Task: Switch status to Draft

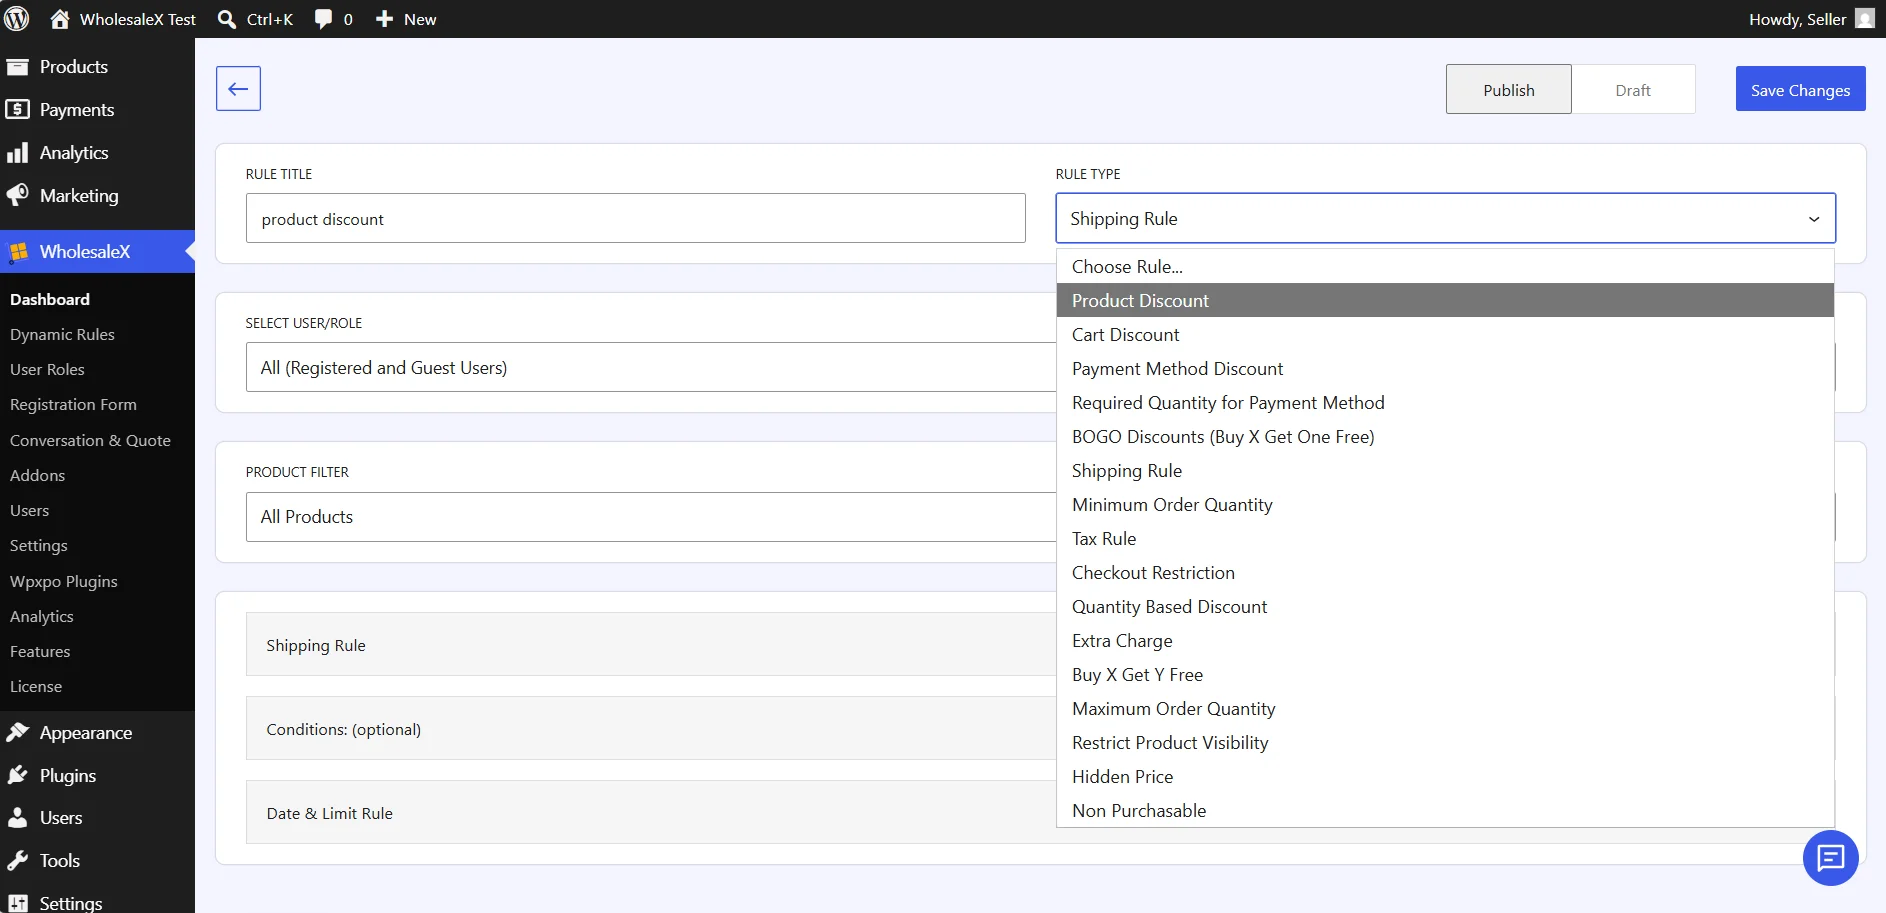Action: click(x=1633, y=90)
